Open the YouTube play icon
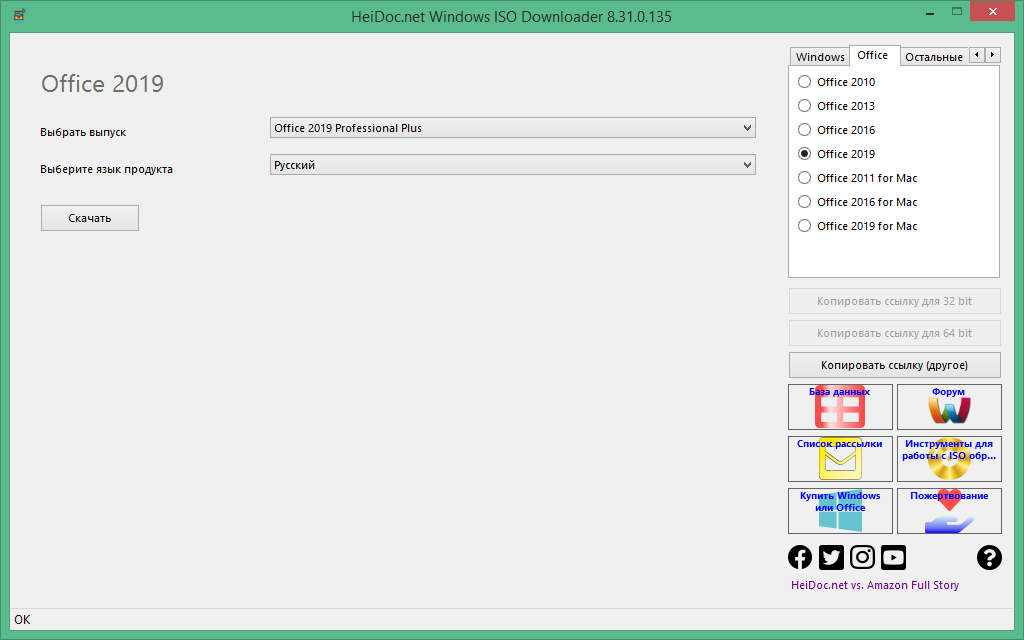1024x640 pixels. point(893,557)
